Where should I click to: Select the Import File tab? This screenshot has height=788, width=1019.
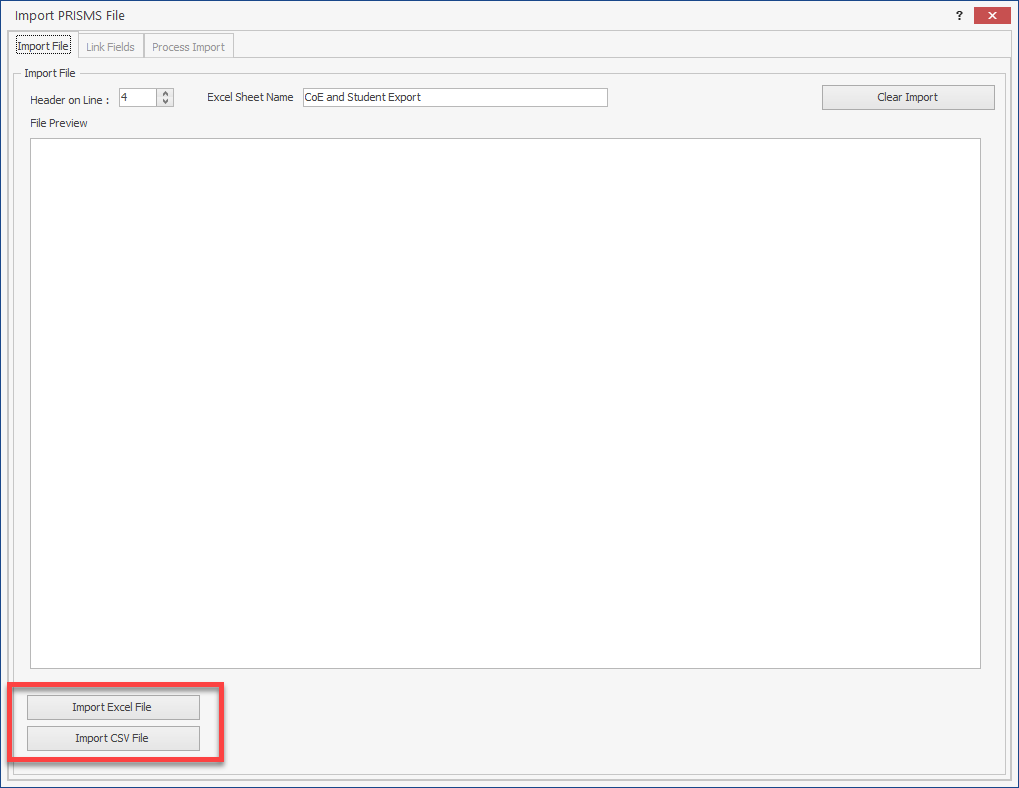point(43,47)
